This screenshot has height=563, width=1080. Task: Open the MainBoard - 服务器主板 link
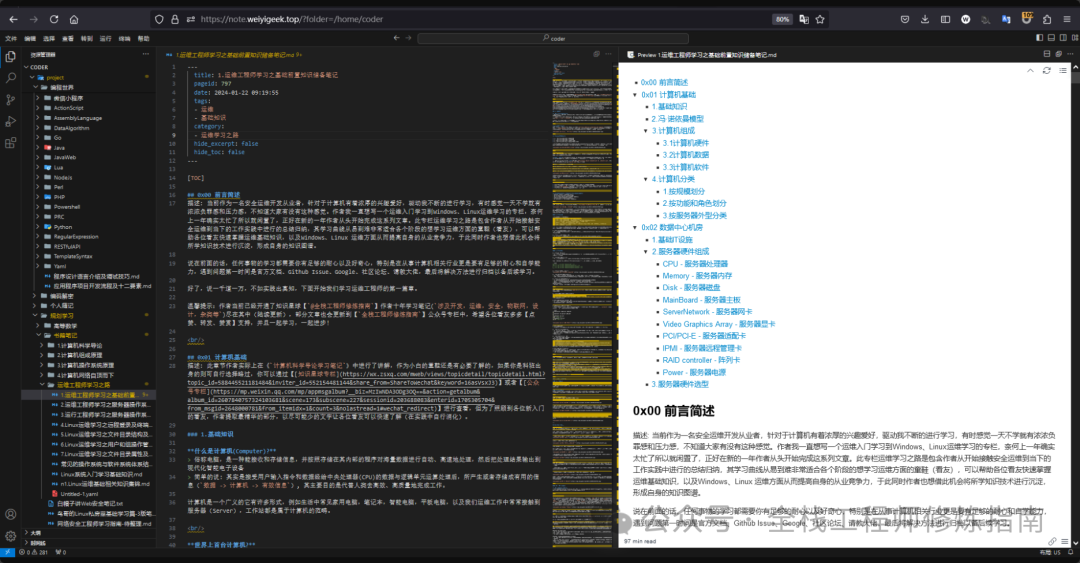[701, 300]
